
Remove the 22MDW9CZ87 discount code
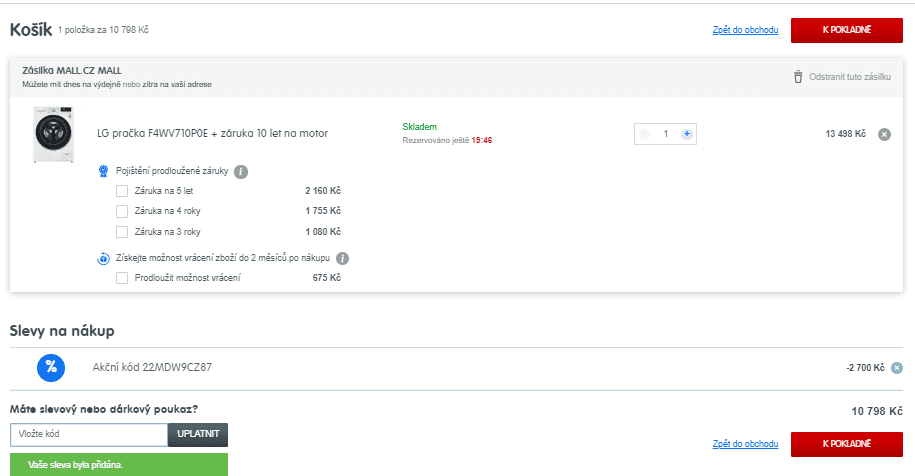pos(897,368)
